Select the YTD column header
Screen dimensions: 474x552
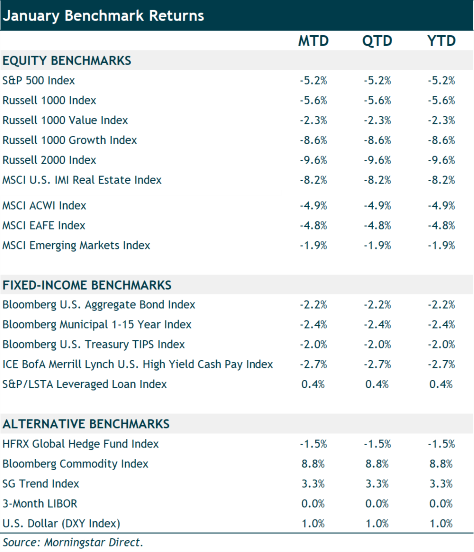(441, 41)
